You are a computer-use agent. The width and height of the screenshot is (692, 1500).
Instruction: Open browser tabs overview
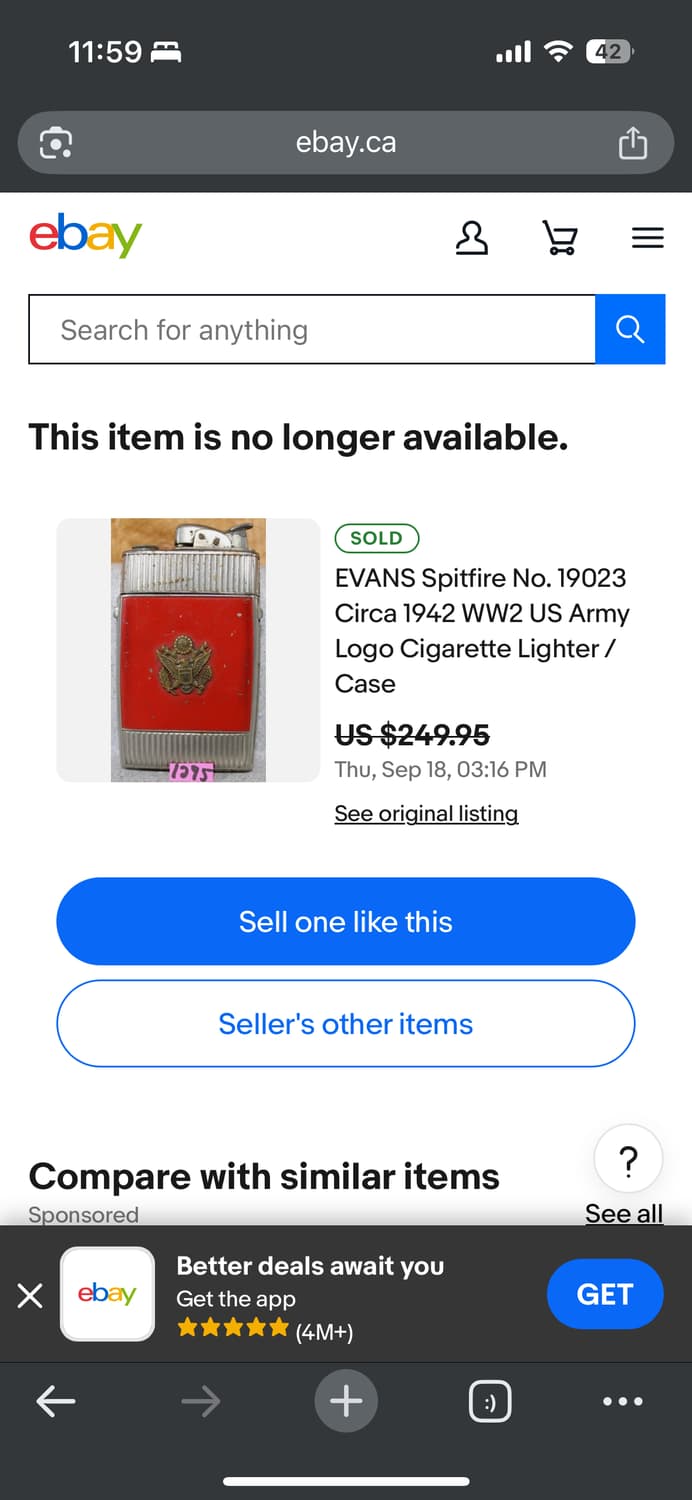tap(489, 1401)
